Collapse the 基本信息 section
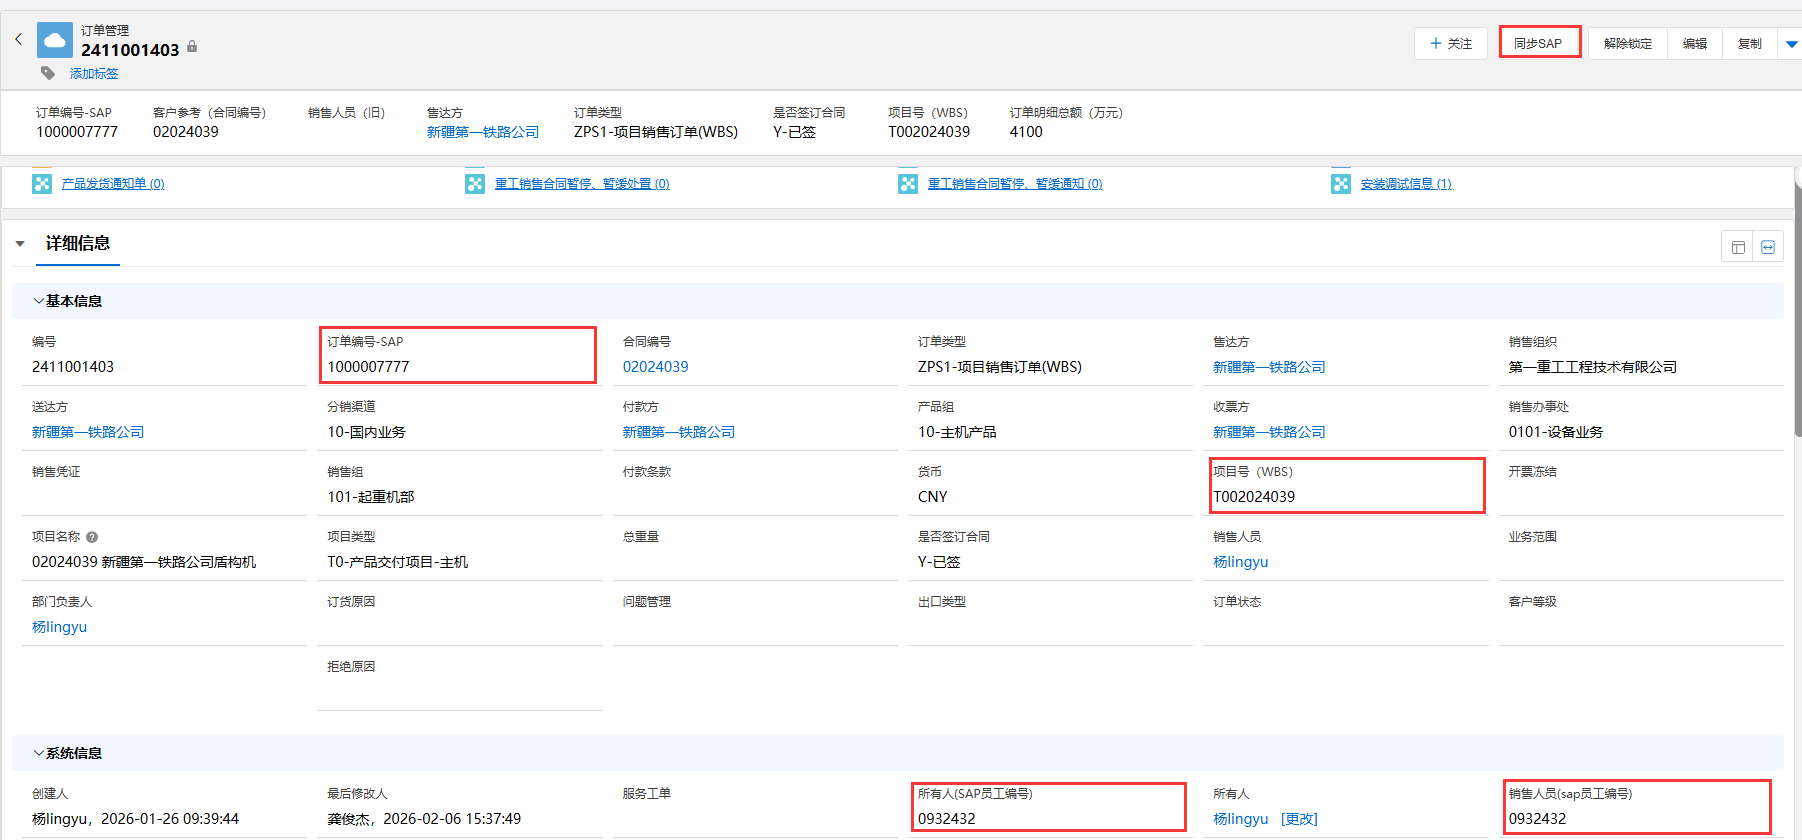 (39, 301)
